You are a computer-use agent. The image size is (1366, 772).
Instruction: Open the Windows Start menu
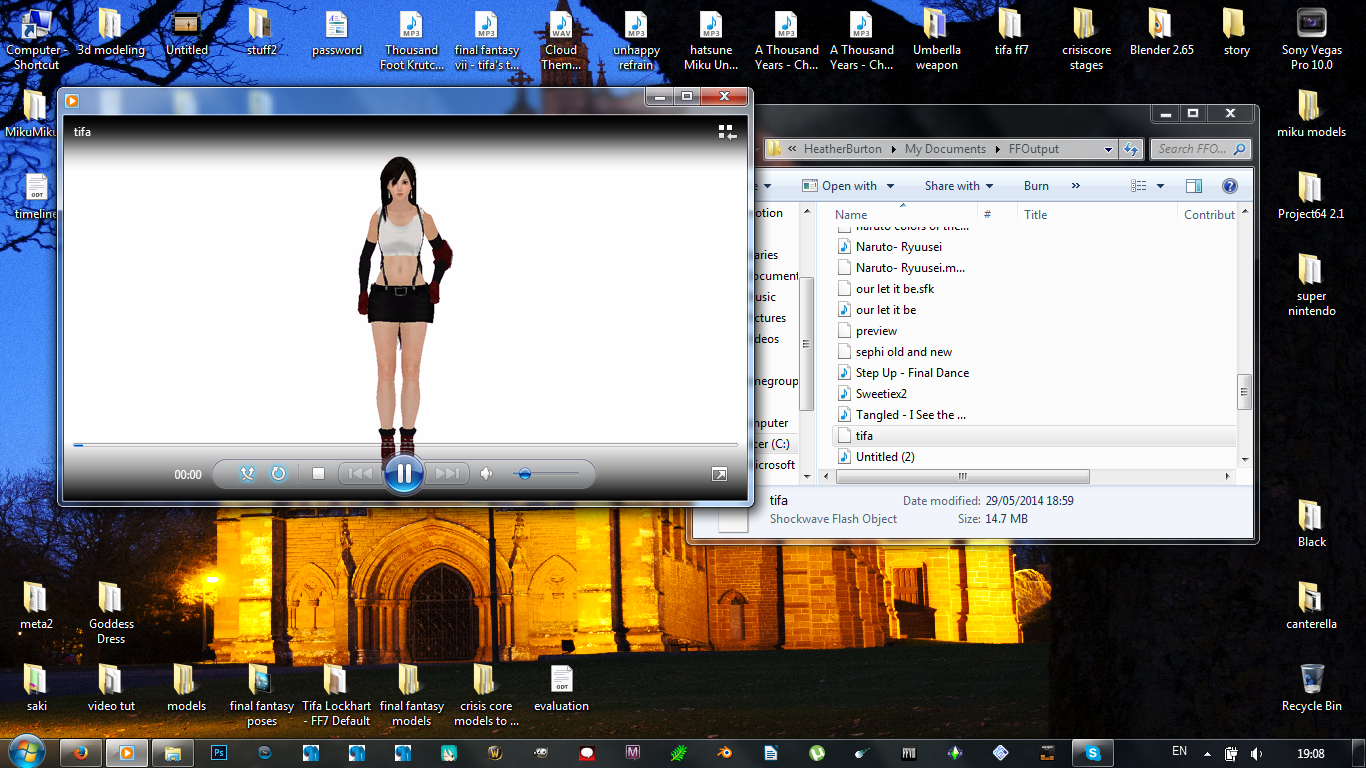[x=27, y=752]
